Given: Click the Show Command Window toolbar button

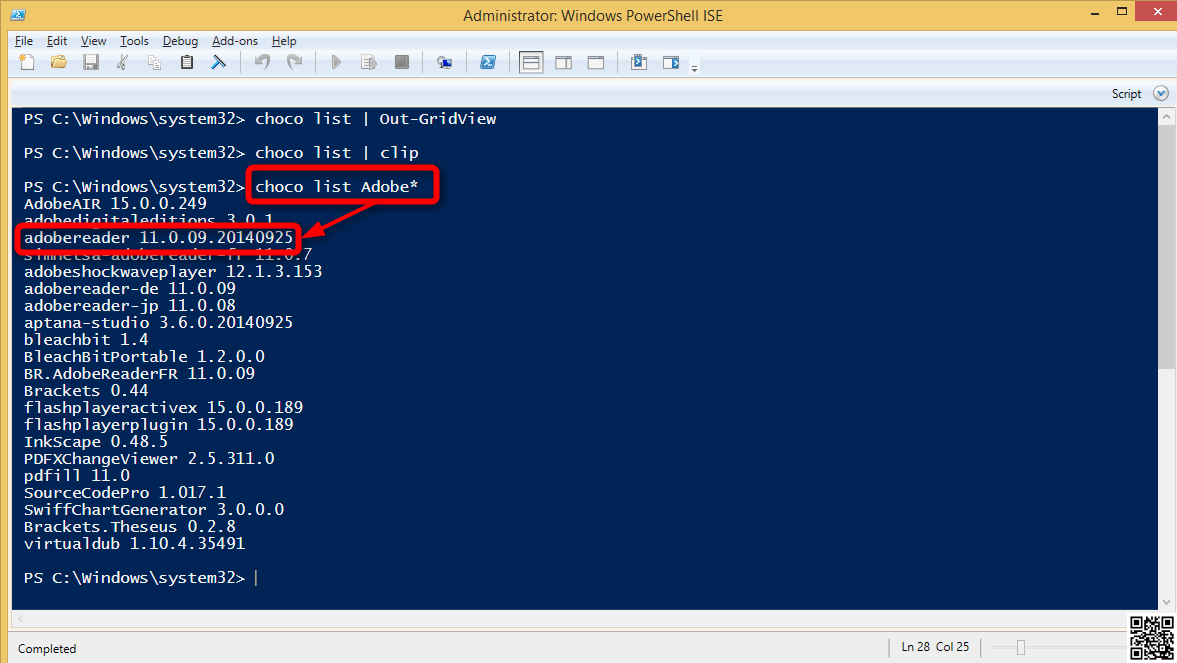Looking at the screenshot, I should tap(639, 63).
